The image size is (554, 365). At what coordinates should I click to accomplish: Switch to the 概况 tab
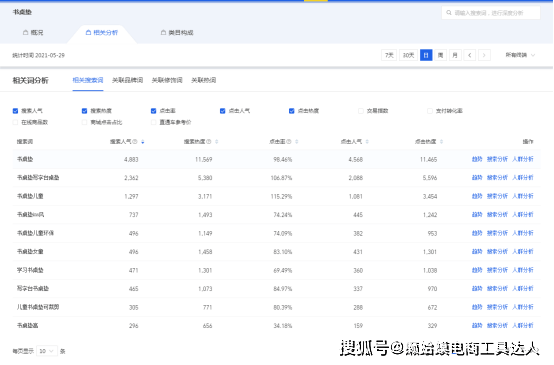pos(33,33)
